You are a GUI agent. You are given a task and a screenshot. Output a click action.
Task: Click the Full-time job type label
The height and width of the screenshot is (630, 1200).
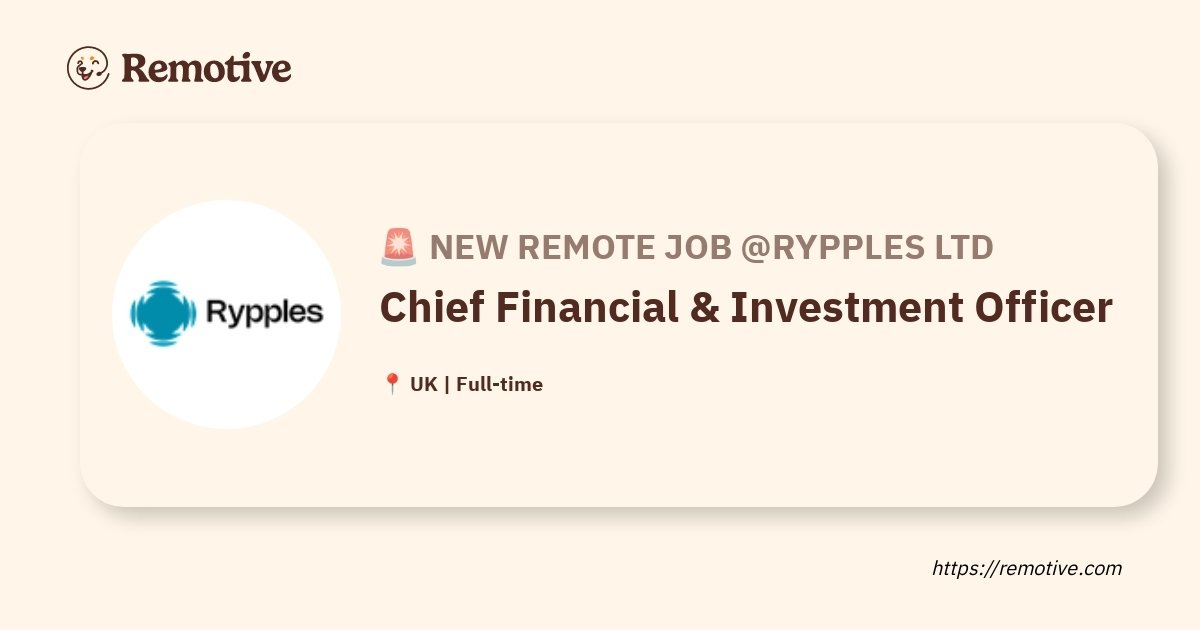coord(499,384)
